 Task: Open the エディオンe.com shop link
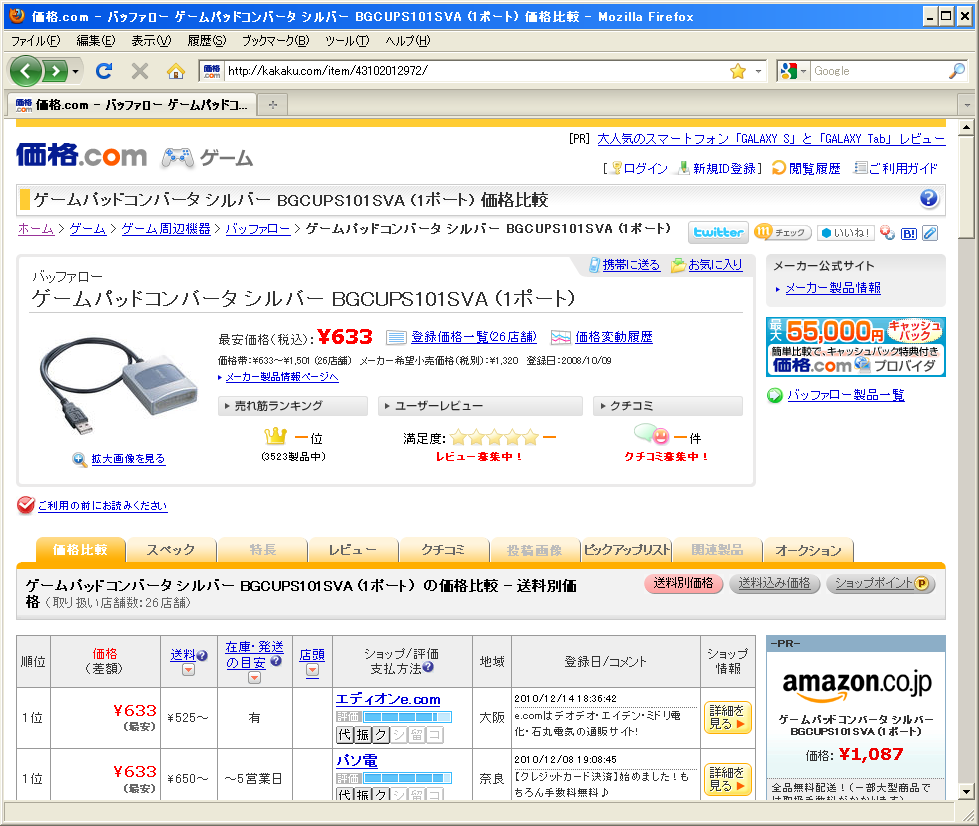388,699
